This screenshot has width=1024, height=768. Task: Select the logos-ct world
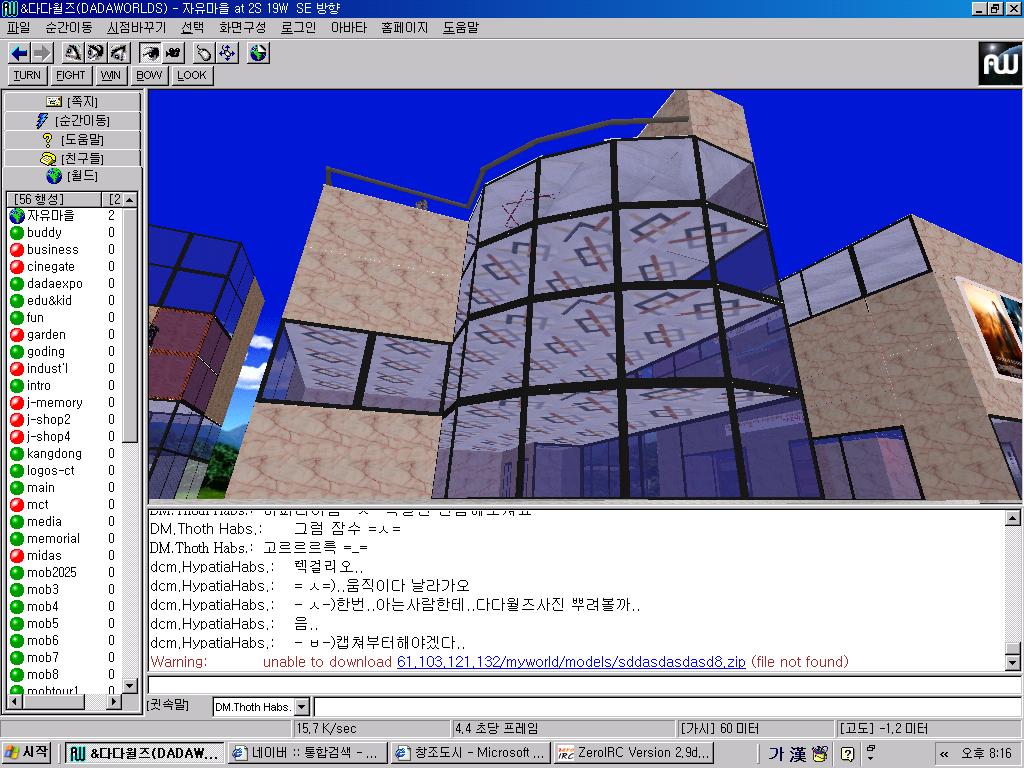tap(62, 470)
